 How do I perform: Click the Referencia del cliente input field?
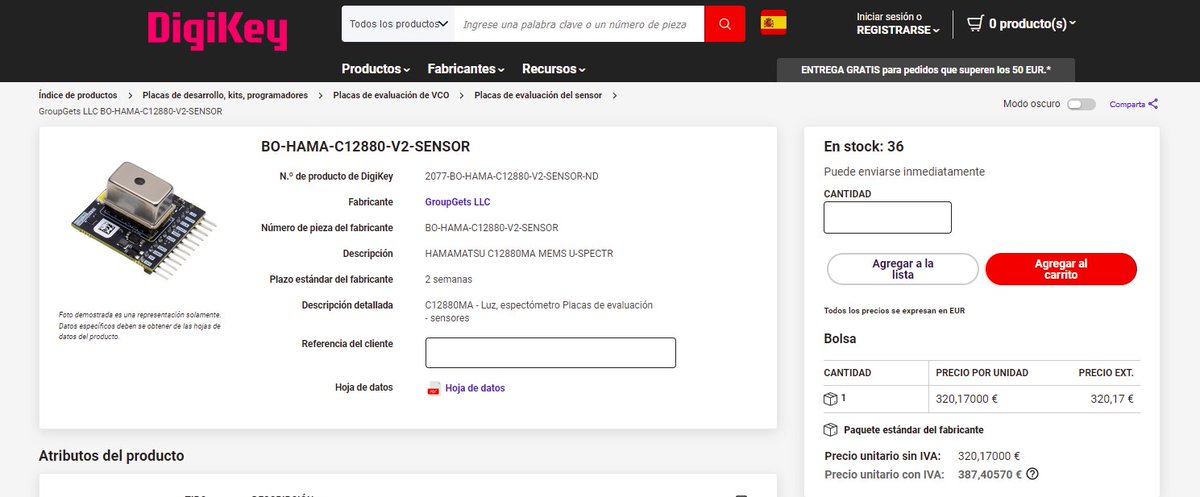(550, 353)
